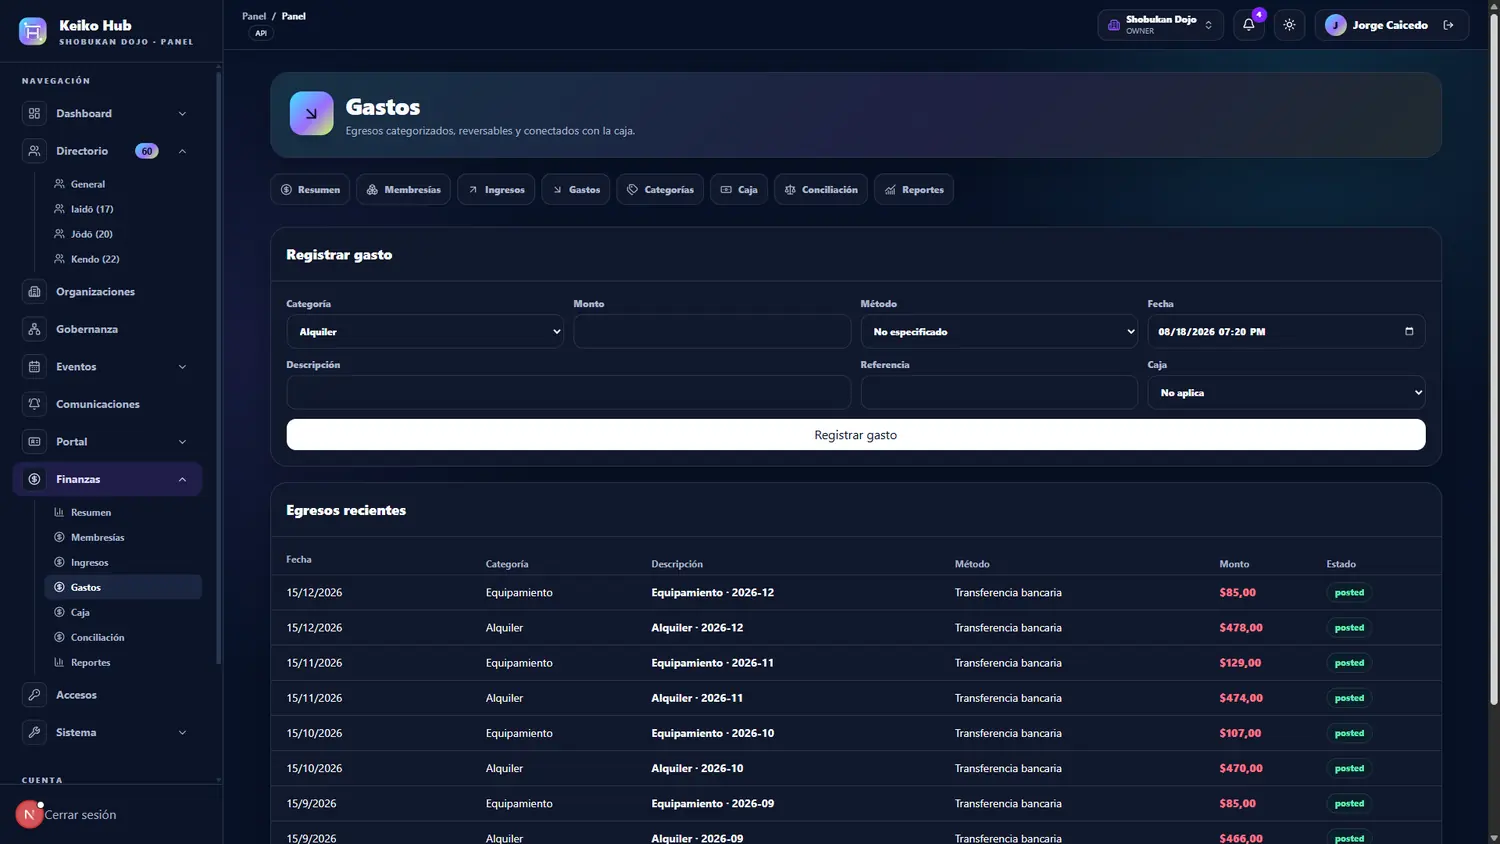Open Iaidō (17) in the sidebar
Viewport: 1500px width, 844px height.
pos(92,209)
